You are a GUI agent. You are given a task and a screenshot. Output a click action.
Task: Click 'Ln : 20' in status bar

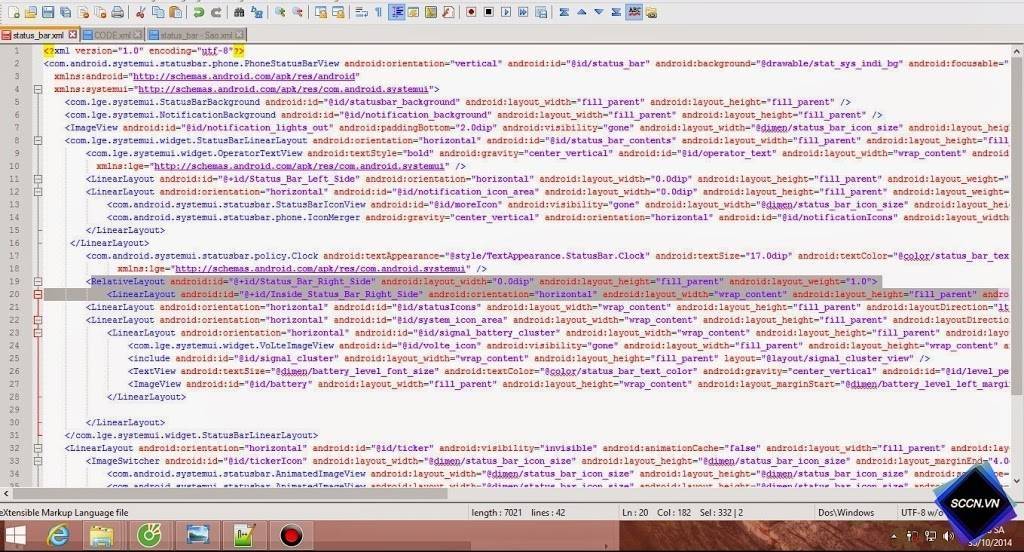click(635, 513)
